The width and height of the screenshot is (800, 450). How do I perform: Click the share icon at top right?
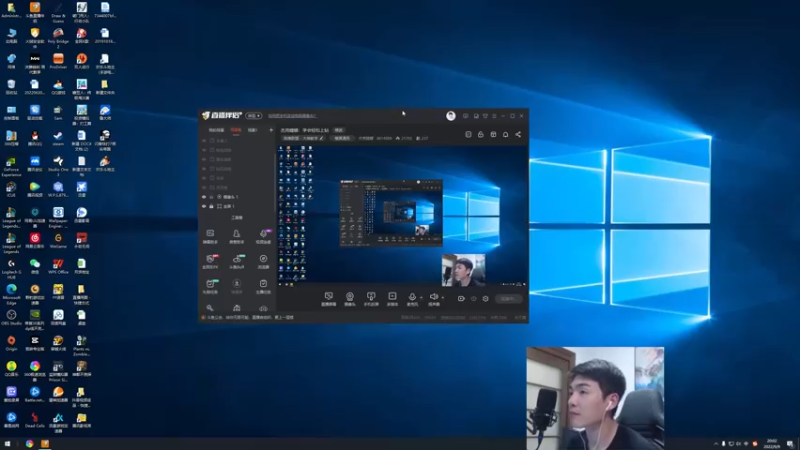pos(518,134)
